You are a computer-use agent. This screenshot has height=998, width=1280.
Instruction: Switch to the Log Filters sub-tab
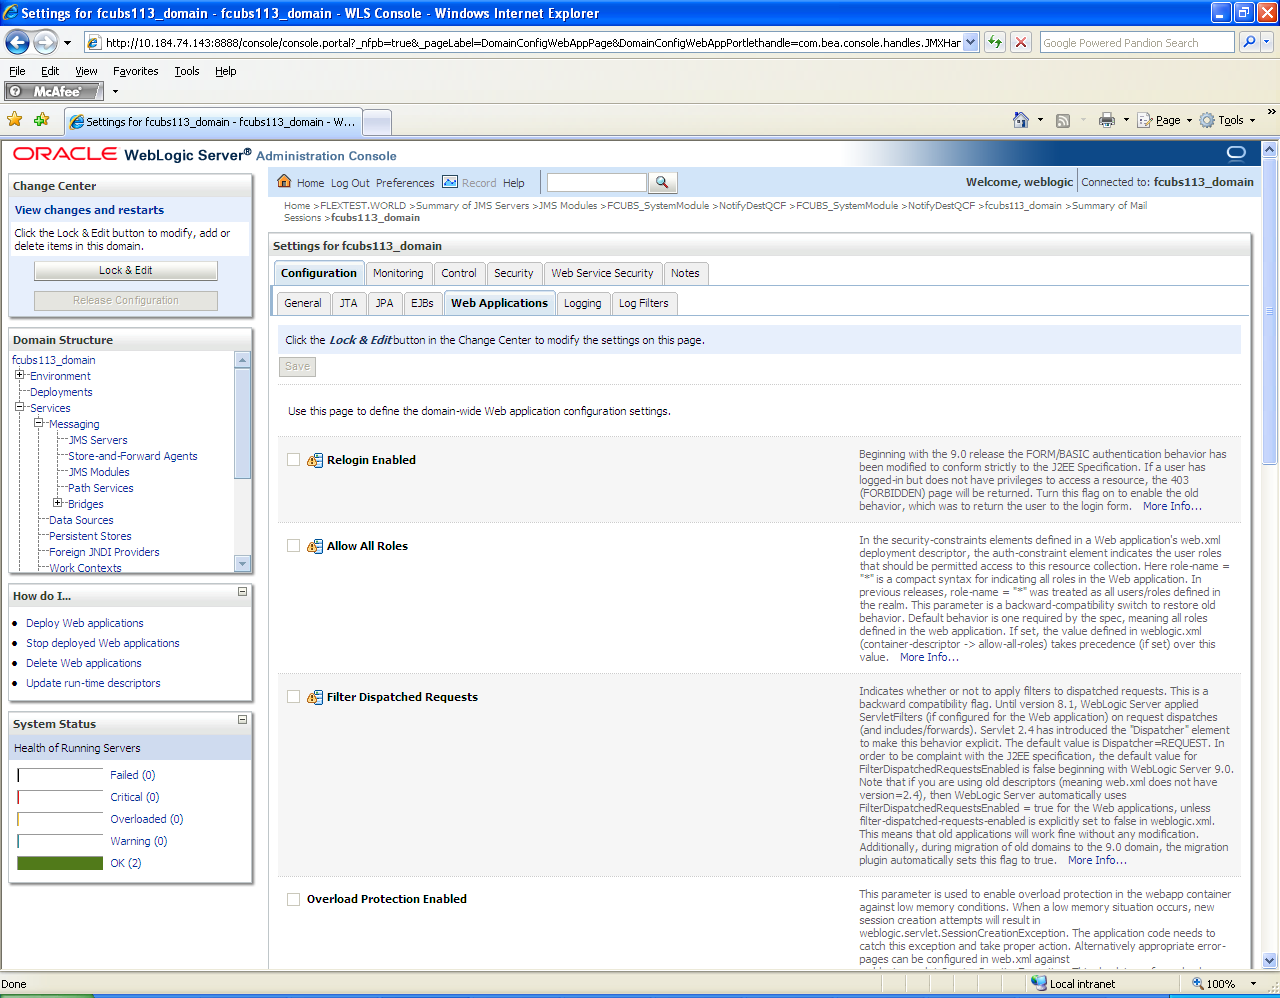tap(643, 303)
